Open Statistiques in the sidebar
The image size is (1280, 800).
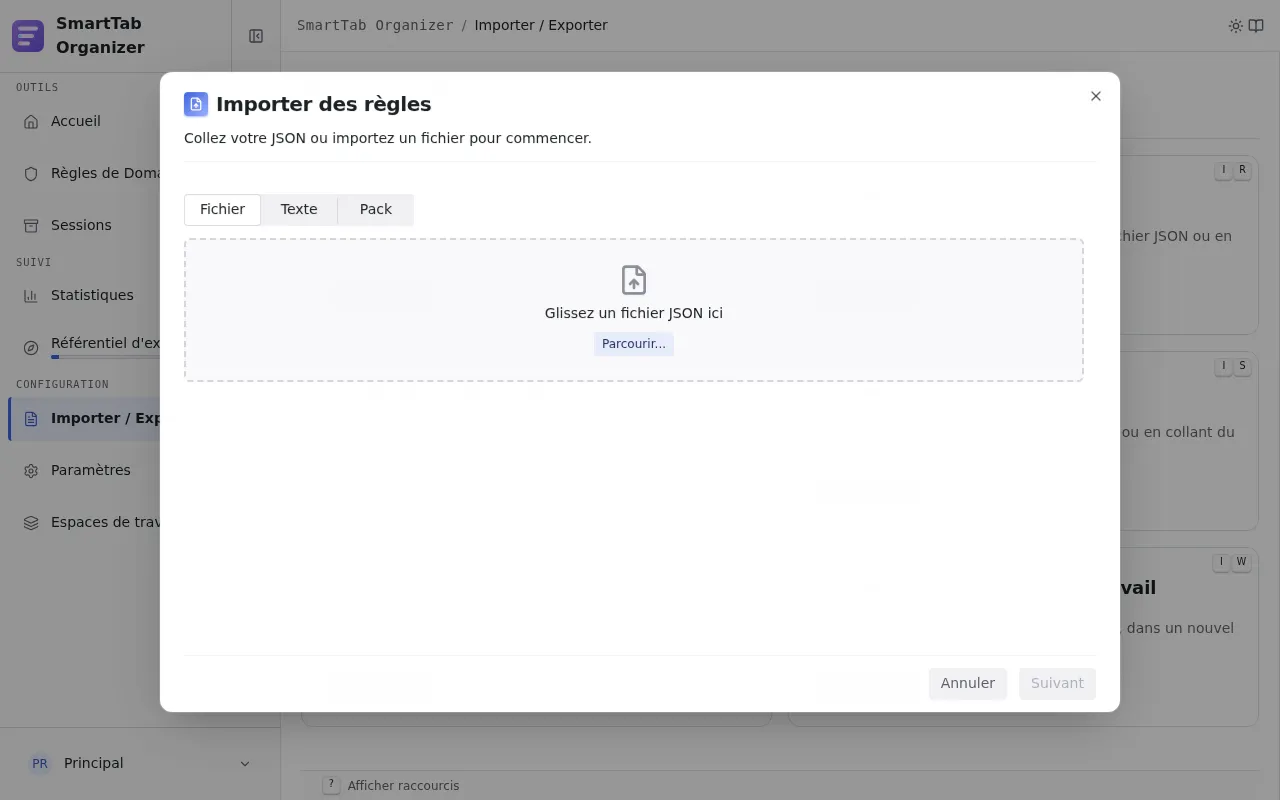pyautogui.click(x=92, y=295)
